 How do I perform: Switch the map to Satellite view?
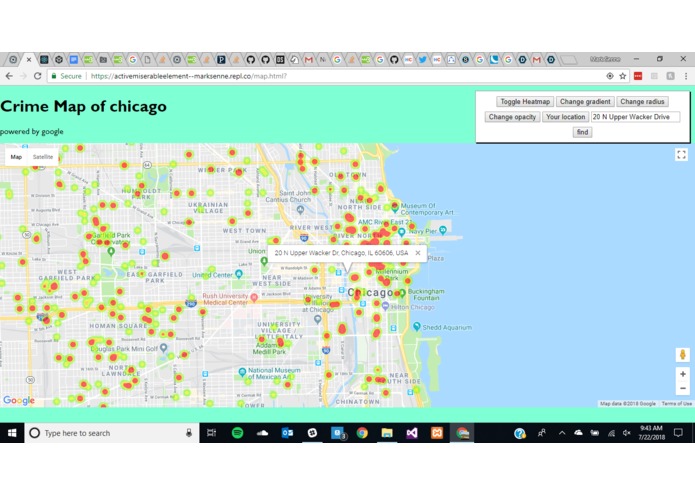(43, 157)
